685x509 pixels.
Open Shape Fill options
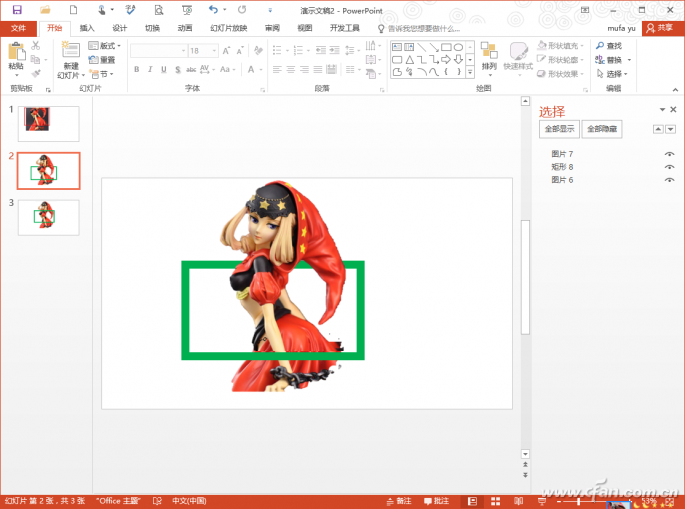[x=560, y=45]
